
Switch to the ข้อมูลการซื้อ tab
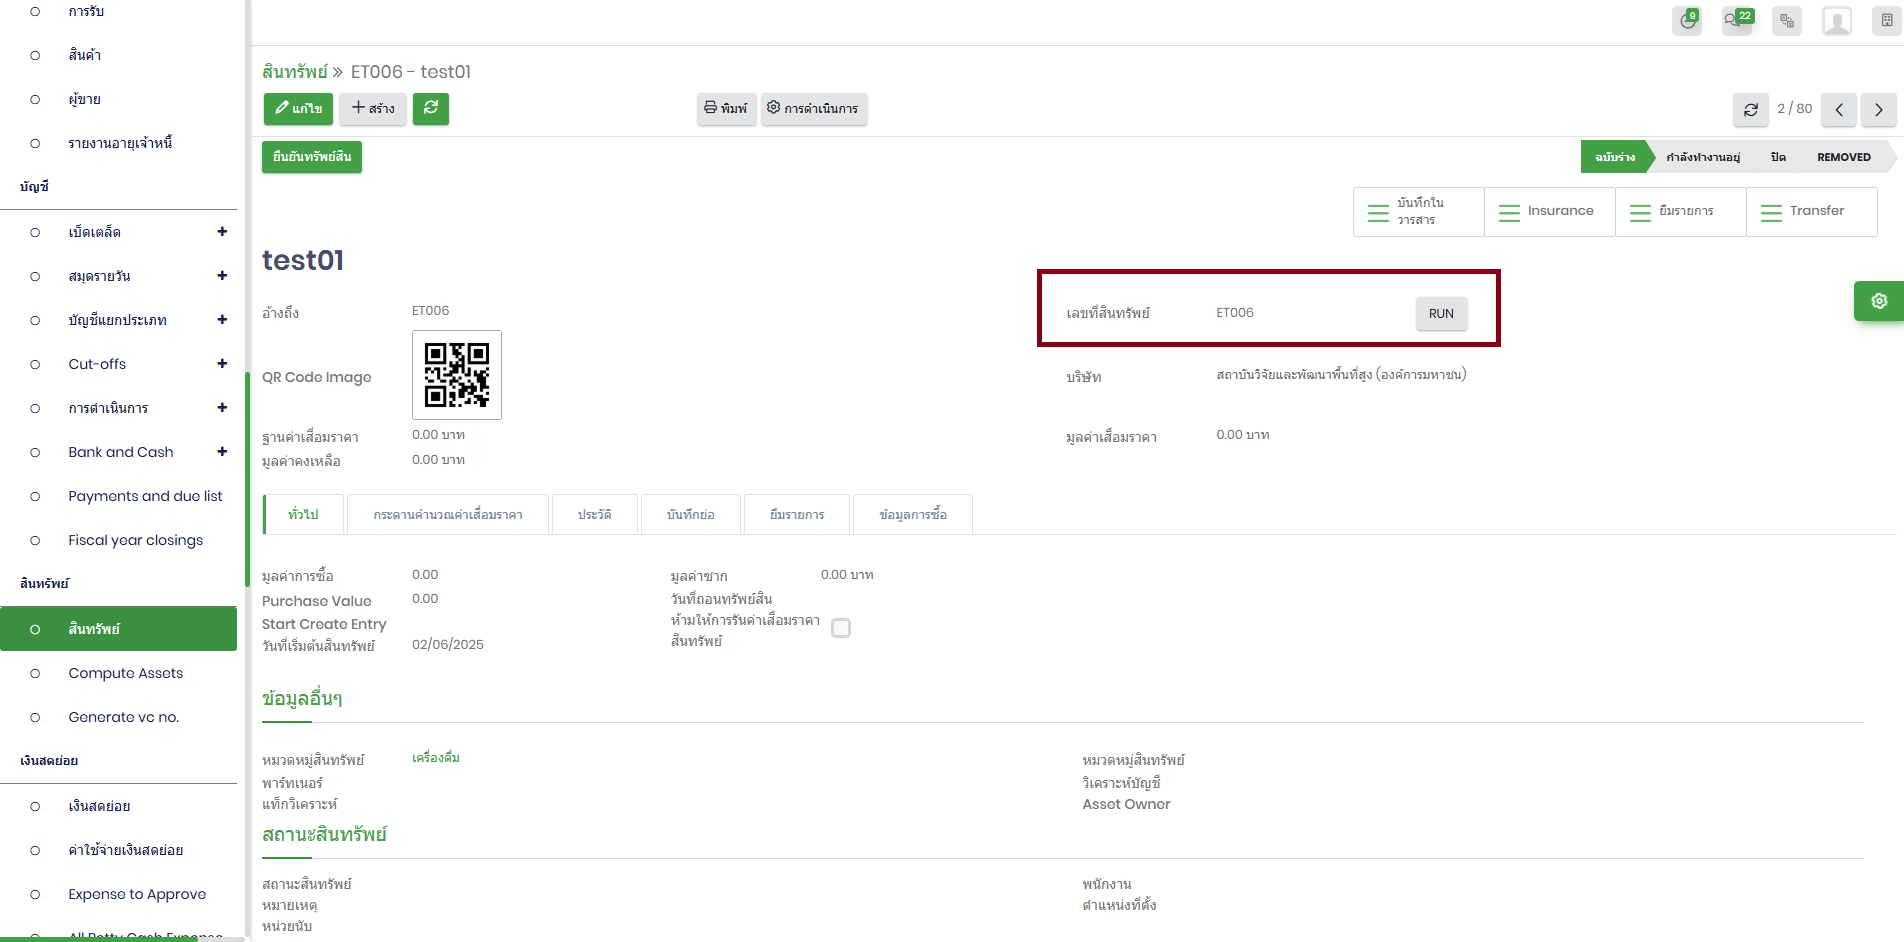coord(912,515)
